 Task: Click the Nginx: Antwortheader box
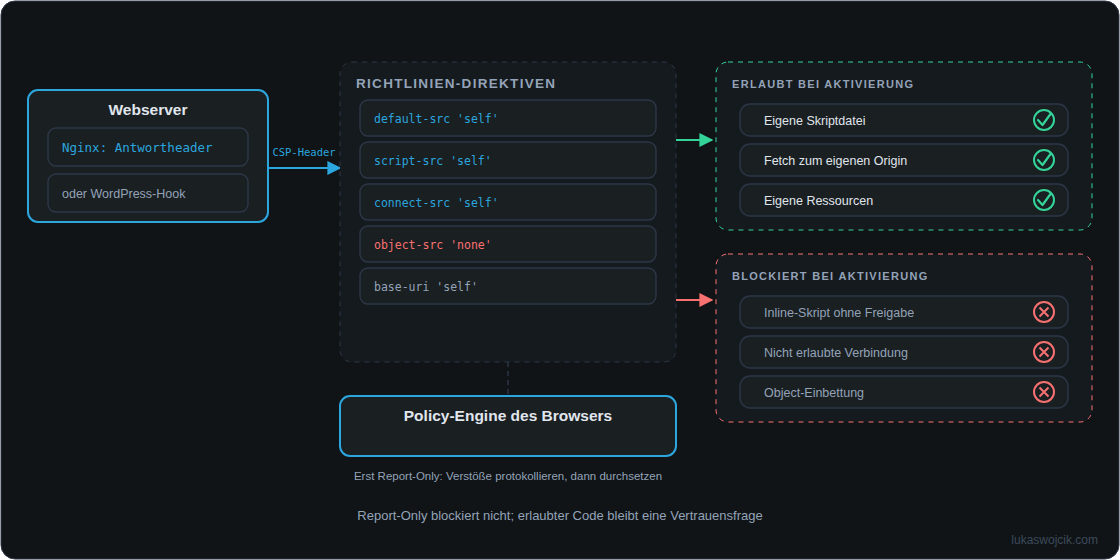pyautogui.click(x=148, y=147)
